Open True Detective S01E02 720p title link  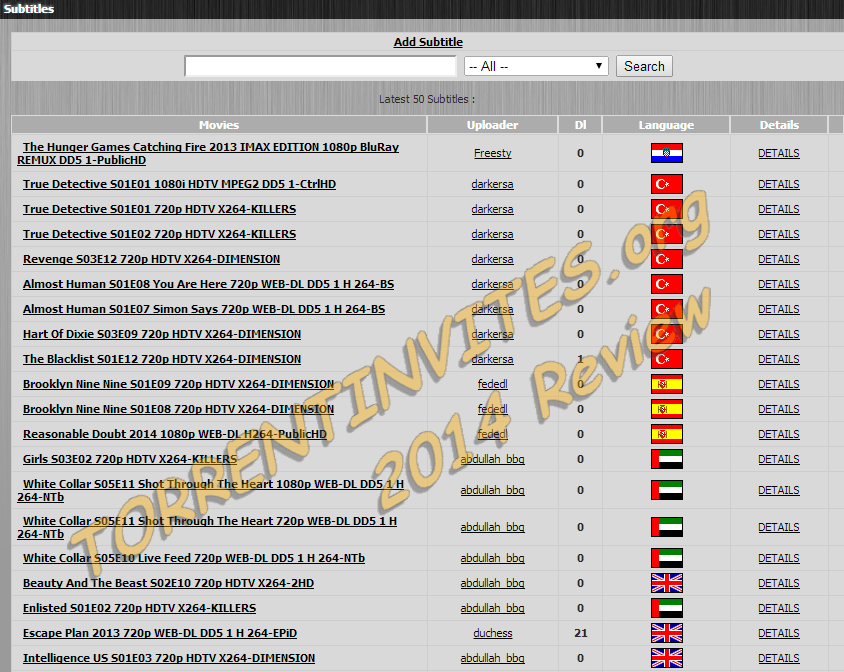click(x=159, y=234)
